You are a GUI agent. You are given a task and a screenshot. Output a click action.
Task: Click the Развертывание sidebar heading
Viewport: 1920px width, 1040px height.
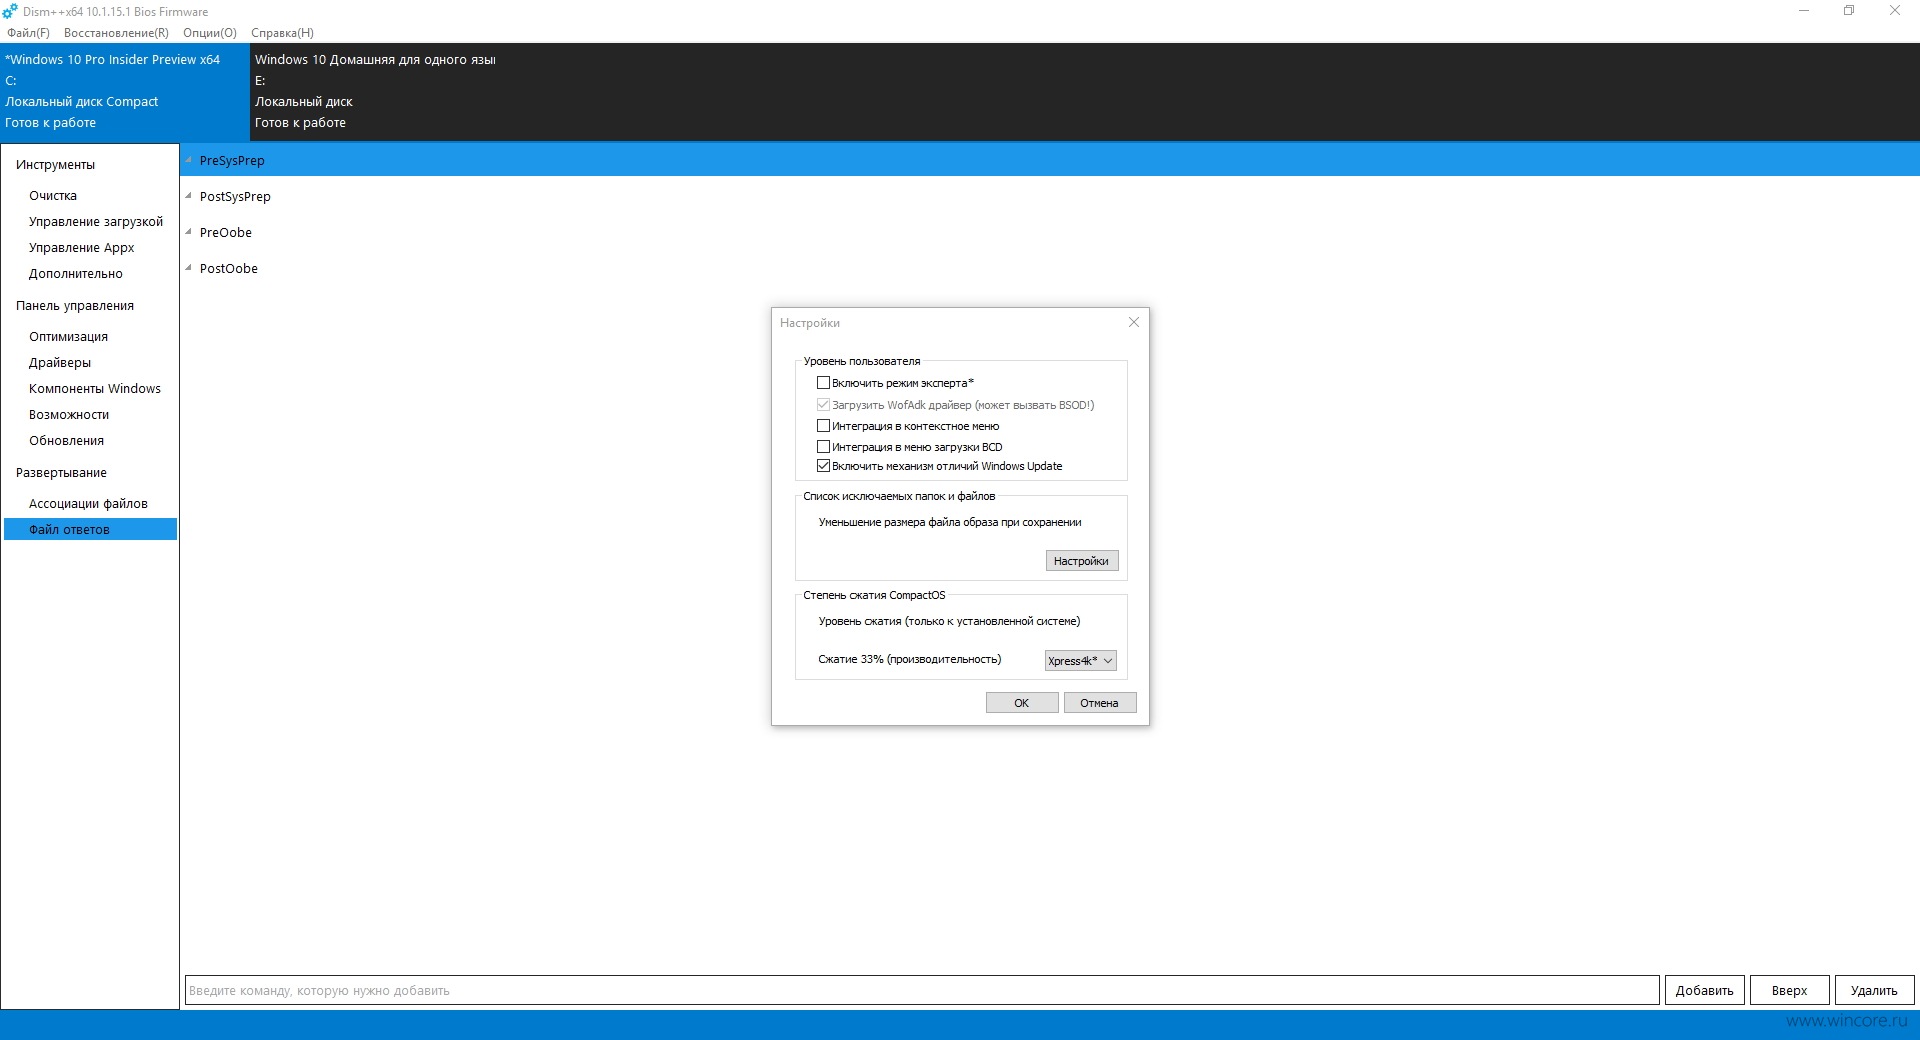coord(61,473)
